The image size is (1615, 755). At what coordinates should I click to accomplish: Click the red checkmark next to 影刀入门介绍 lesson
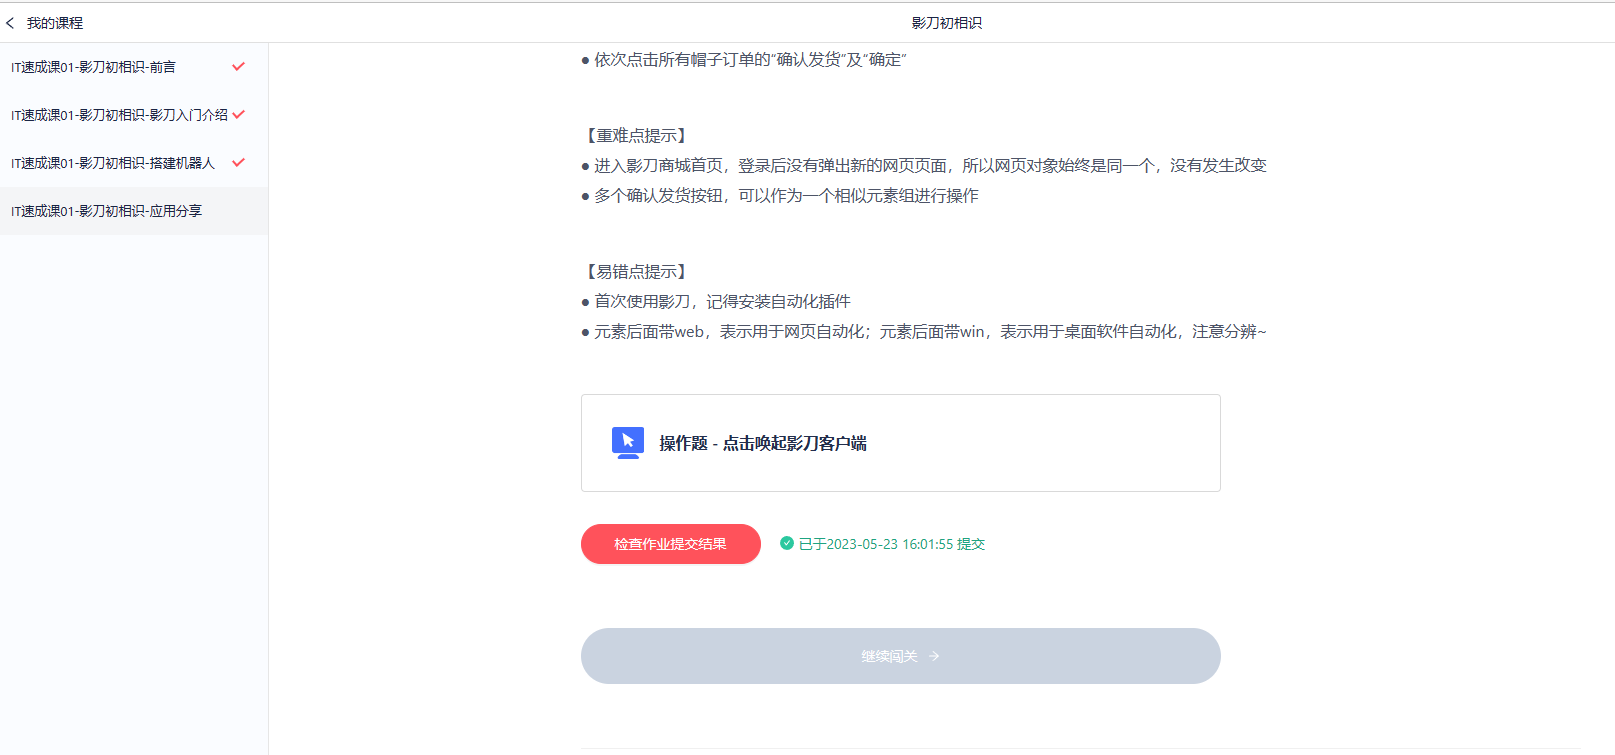point(238,115)
